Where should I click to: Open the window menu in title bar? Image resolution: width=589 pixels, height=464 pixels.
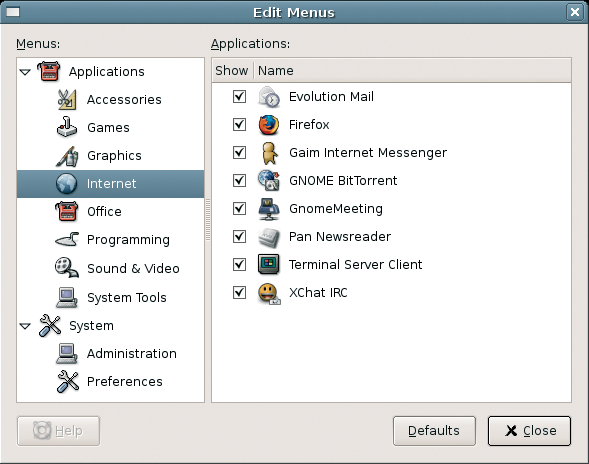13,12
